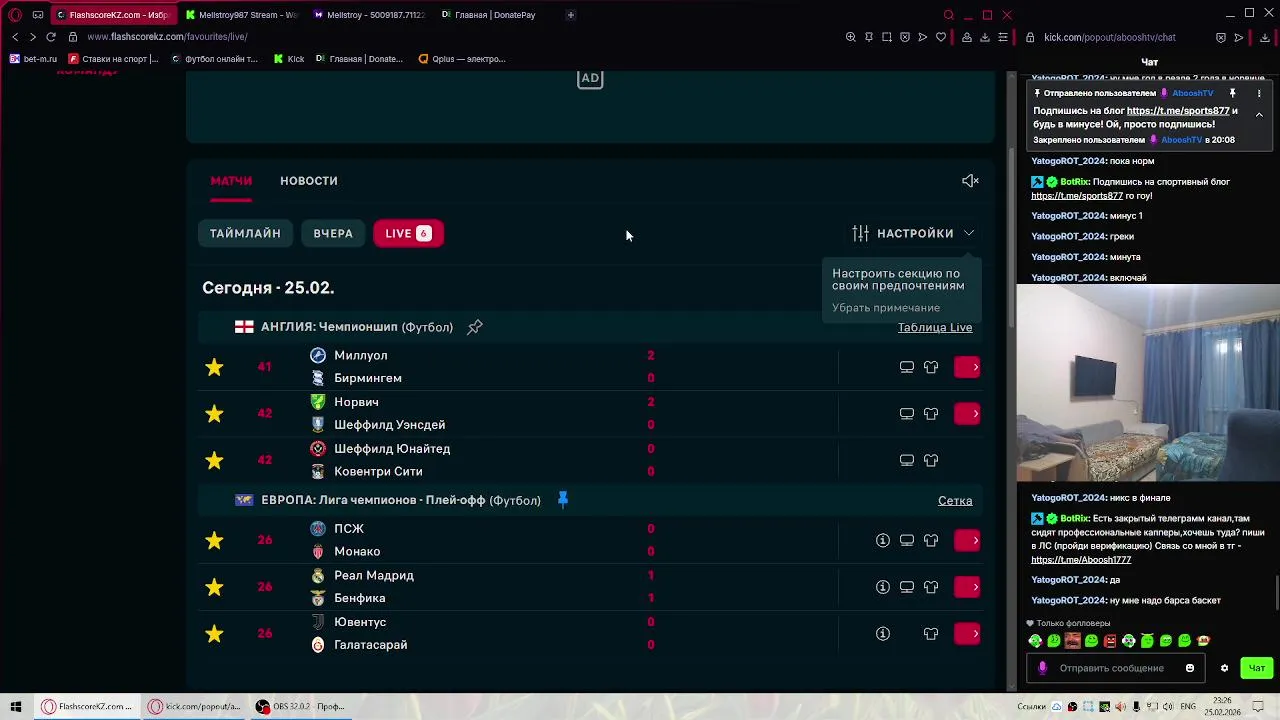Viewport: 1280px width, 720px height.
Task: Reload the flashscorekz page
Action: (x=51, y=37)
